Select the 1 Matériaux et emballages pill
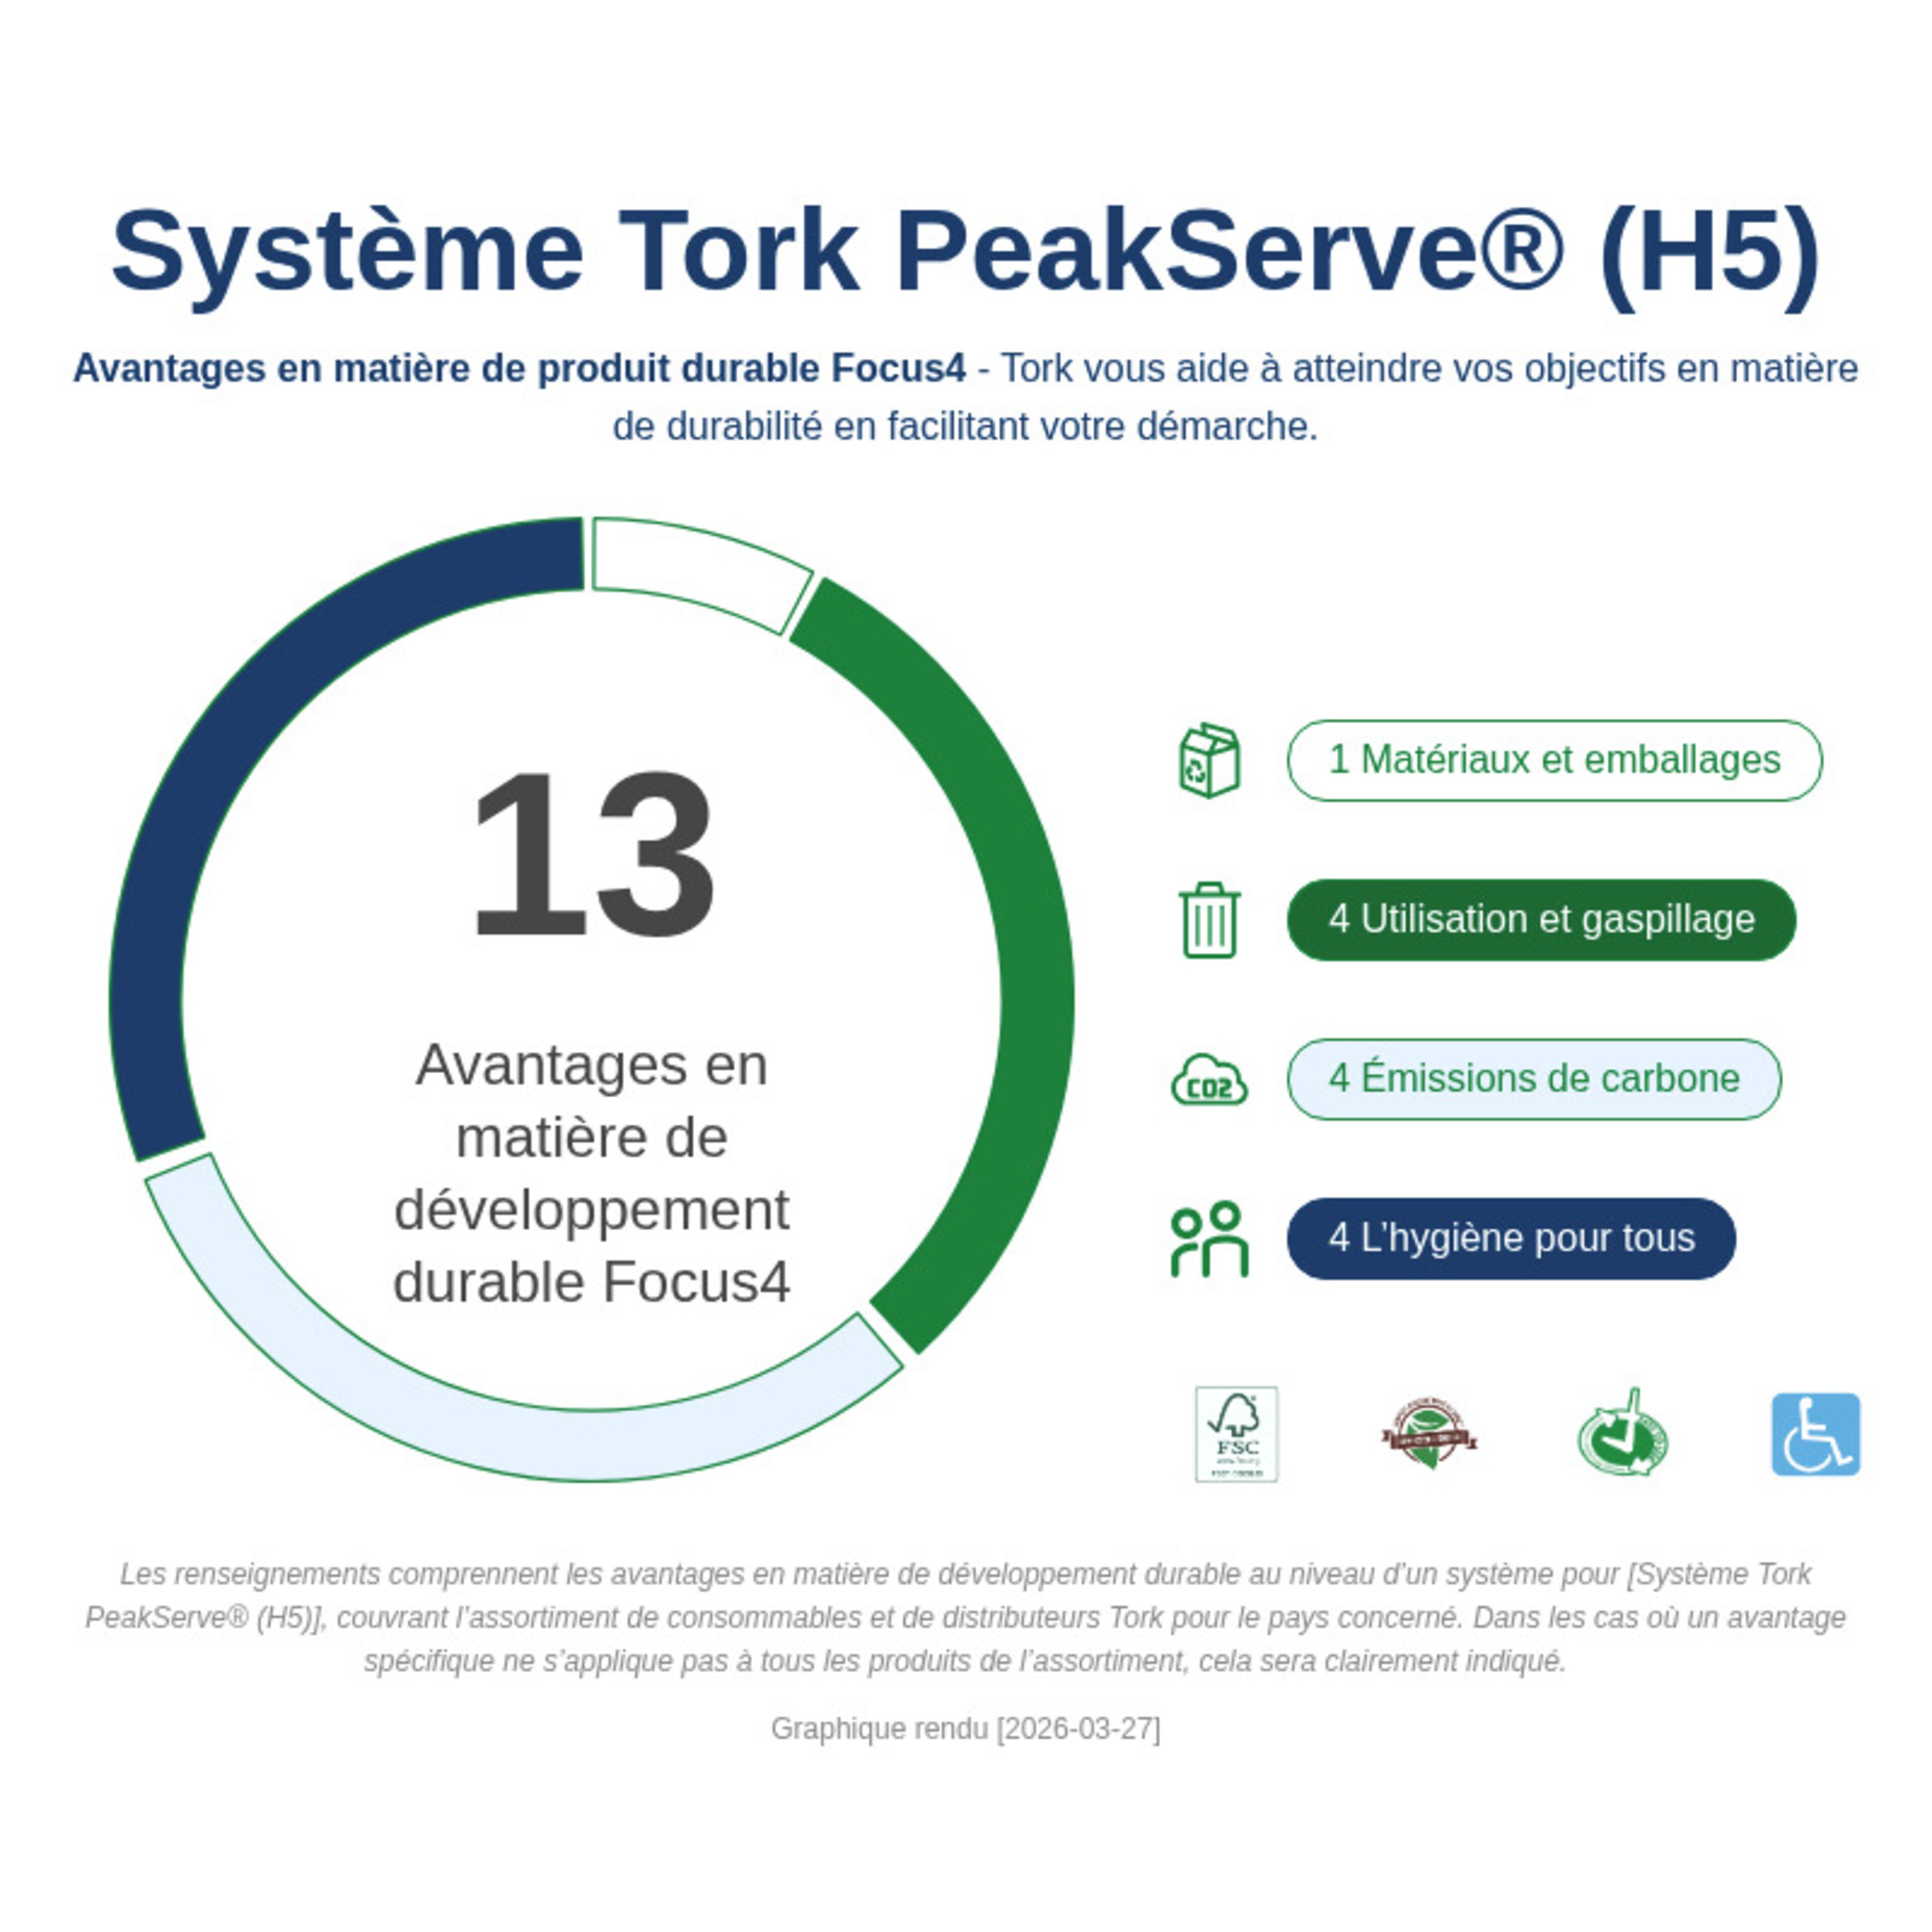 point(1555,760)
